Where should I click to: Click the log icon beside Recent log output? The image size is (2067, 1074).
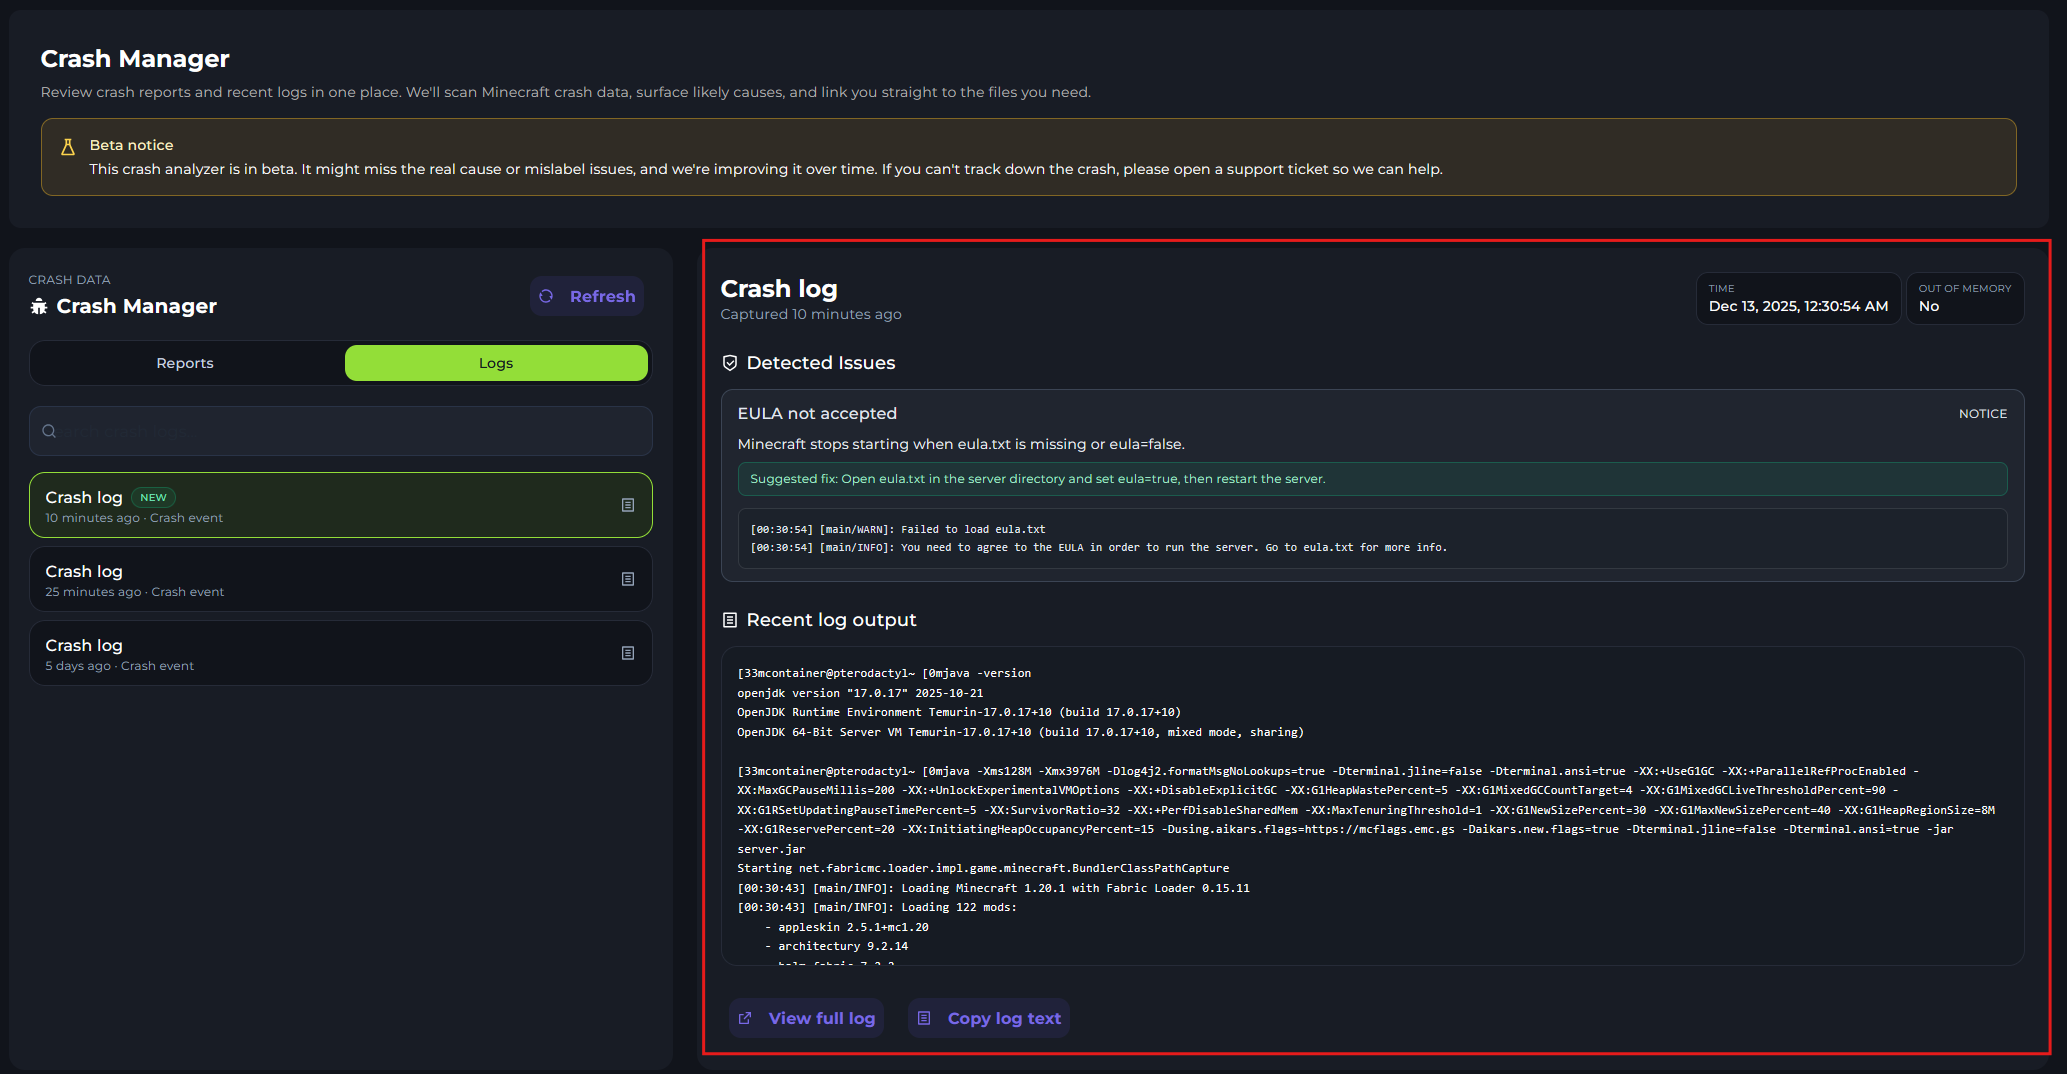730,620
